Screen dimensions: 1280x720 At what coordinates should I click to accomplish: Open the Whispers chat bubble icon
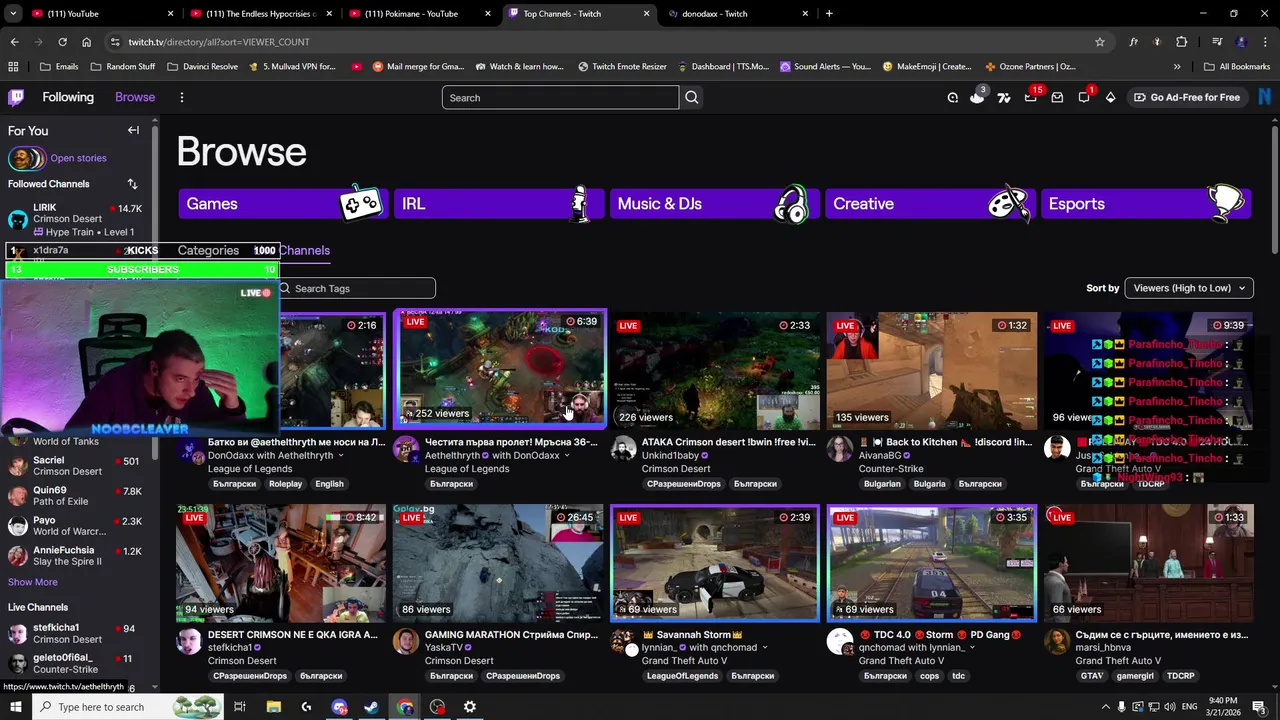pyautogui.click(x=1084, y=97)
